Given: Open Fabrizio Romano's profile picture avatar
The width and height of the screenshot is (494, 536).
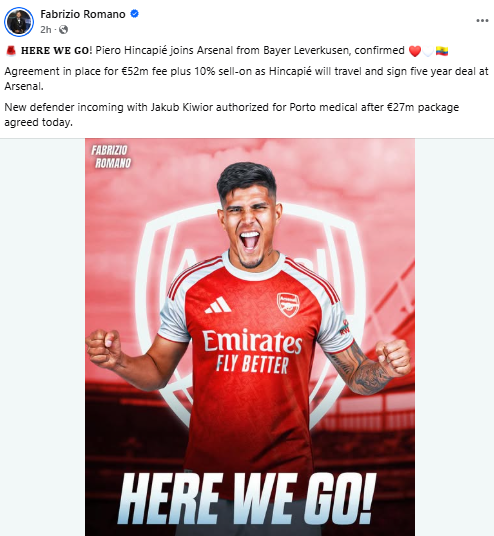Looking at the screenshot, I should (x=19, y=22).
